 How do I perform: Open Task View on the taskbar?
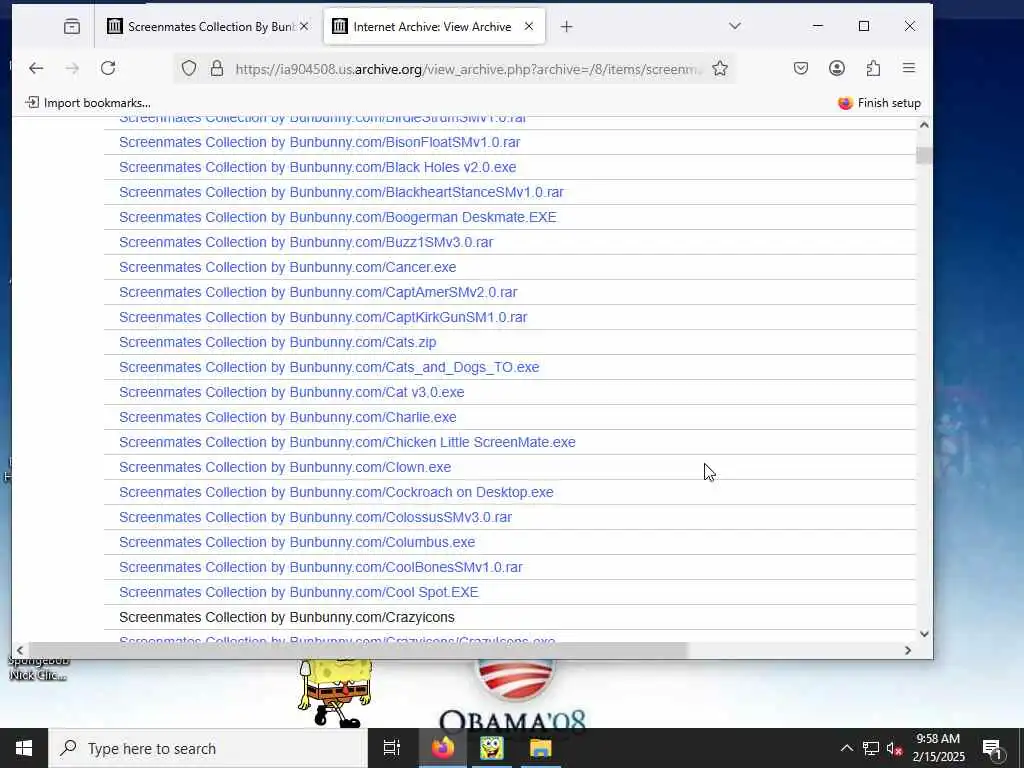coord(392,748)
